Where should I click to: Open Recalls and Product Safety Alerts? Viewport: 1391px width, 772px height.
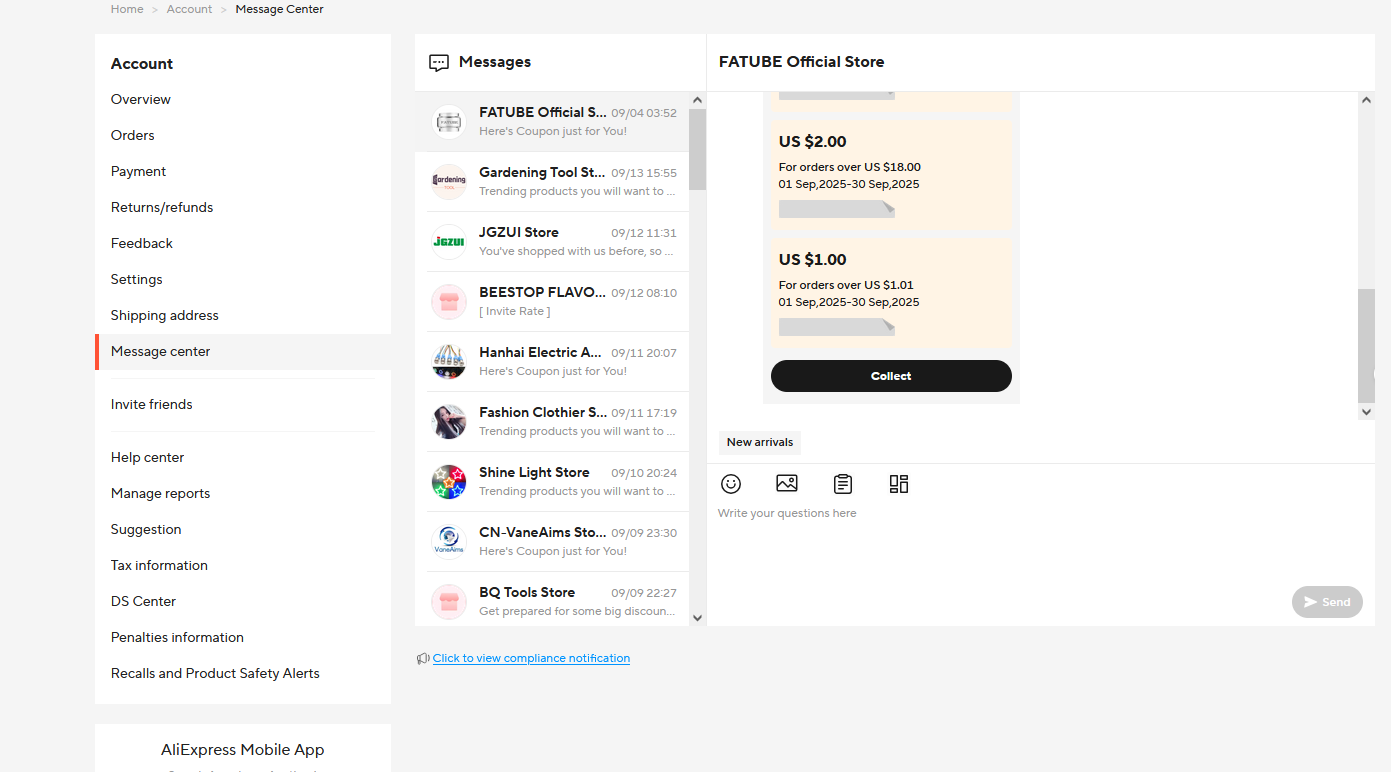(216, 673)
